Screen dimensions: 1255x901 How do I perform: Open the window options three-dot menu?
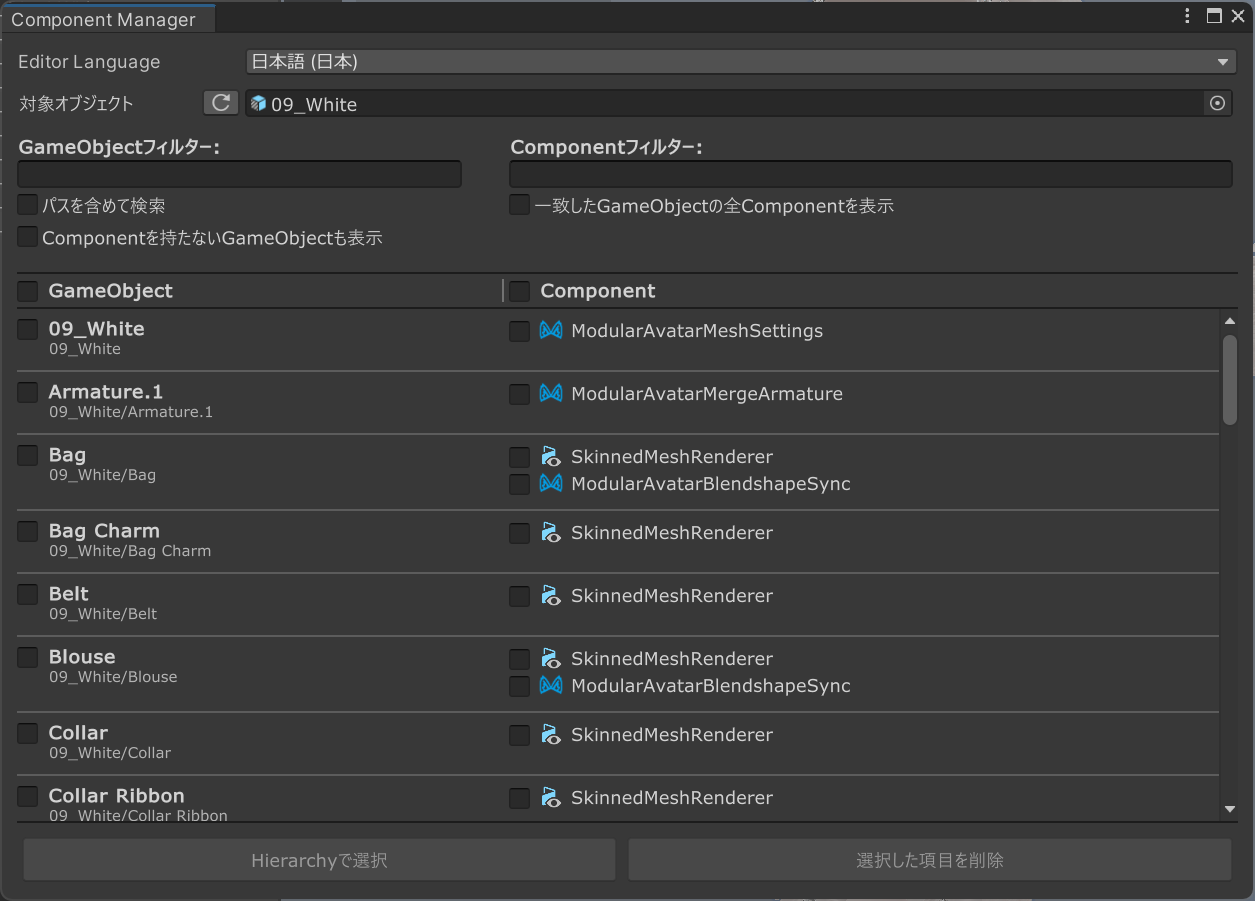click(1187, 16)
